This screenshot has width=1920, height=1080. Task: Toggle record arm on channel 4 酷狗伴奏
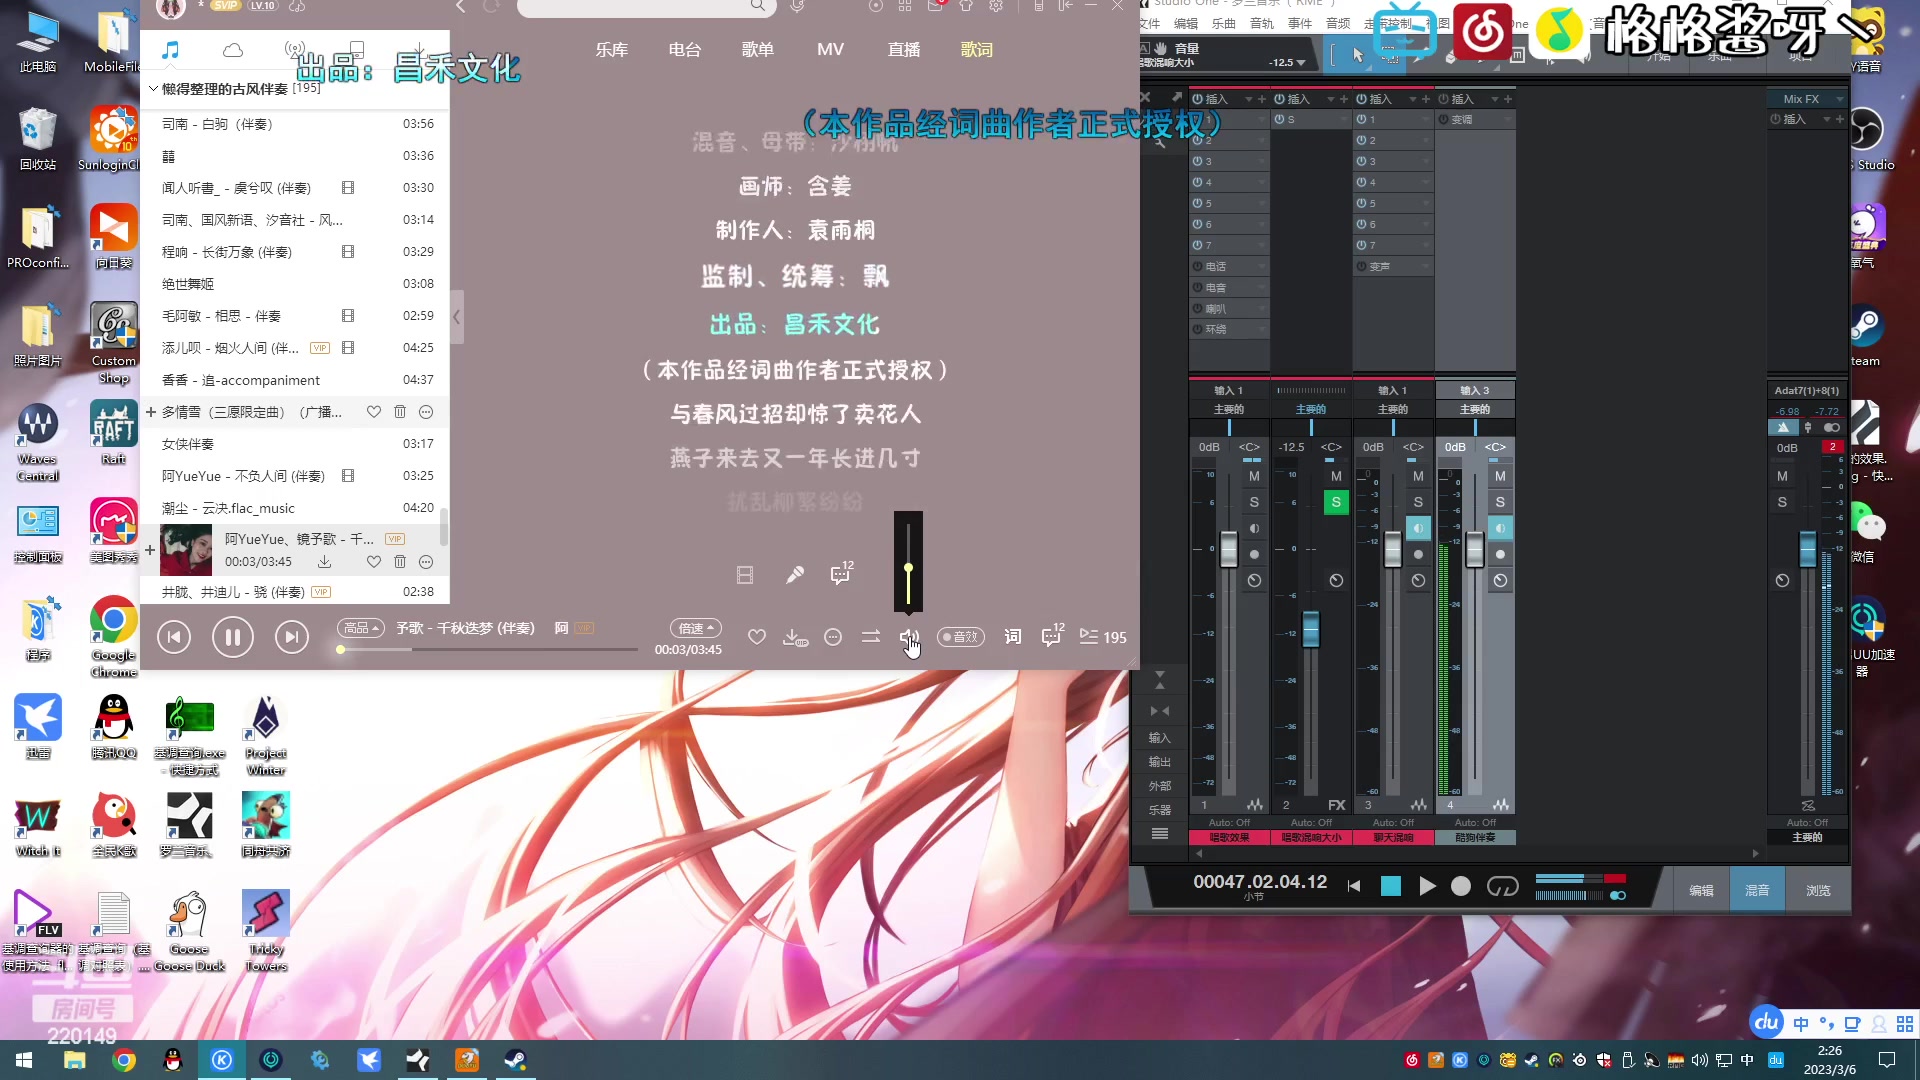click(x=1500, y=554)
